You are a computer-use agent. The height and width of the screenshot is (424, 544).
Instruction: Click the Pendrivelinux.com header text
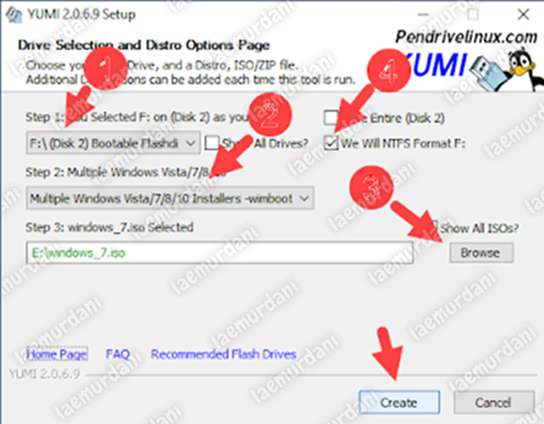tap(466, 36)
